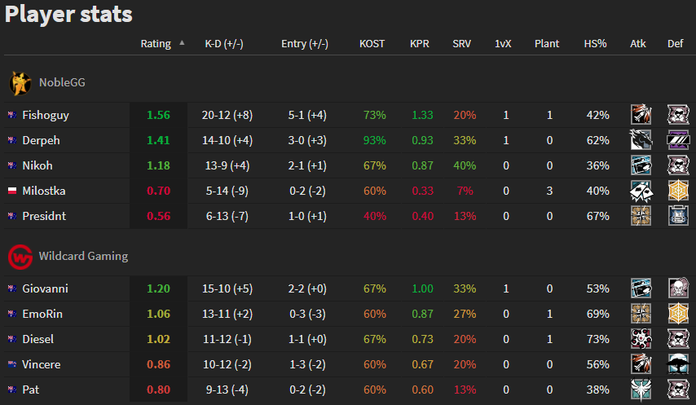Sort by Entry (+/-) column
The image size is (696, 405).
click(305, 44)
